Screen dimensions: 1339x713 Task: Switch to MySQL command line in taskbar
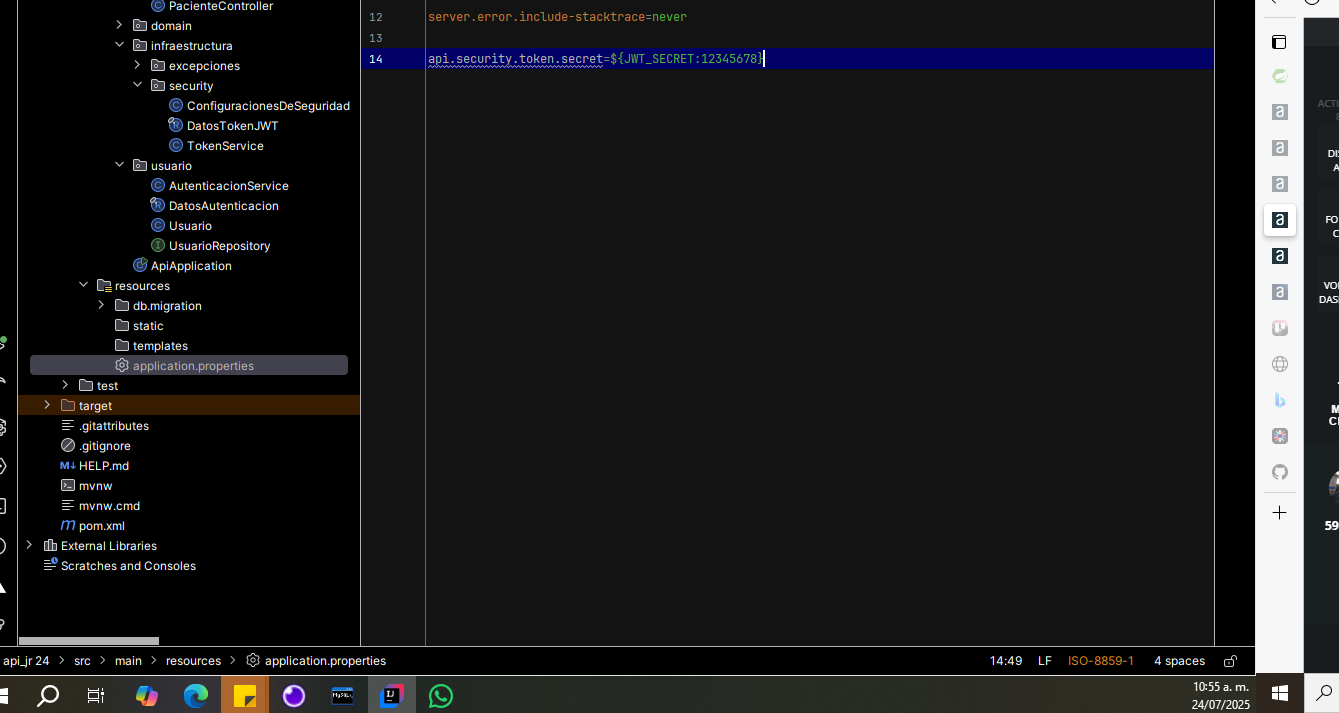343,695
